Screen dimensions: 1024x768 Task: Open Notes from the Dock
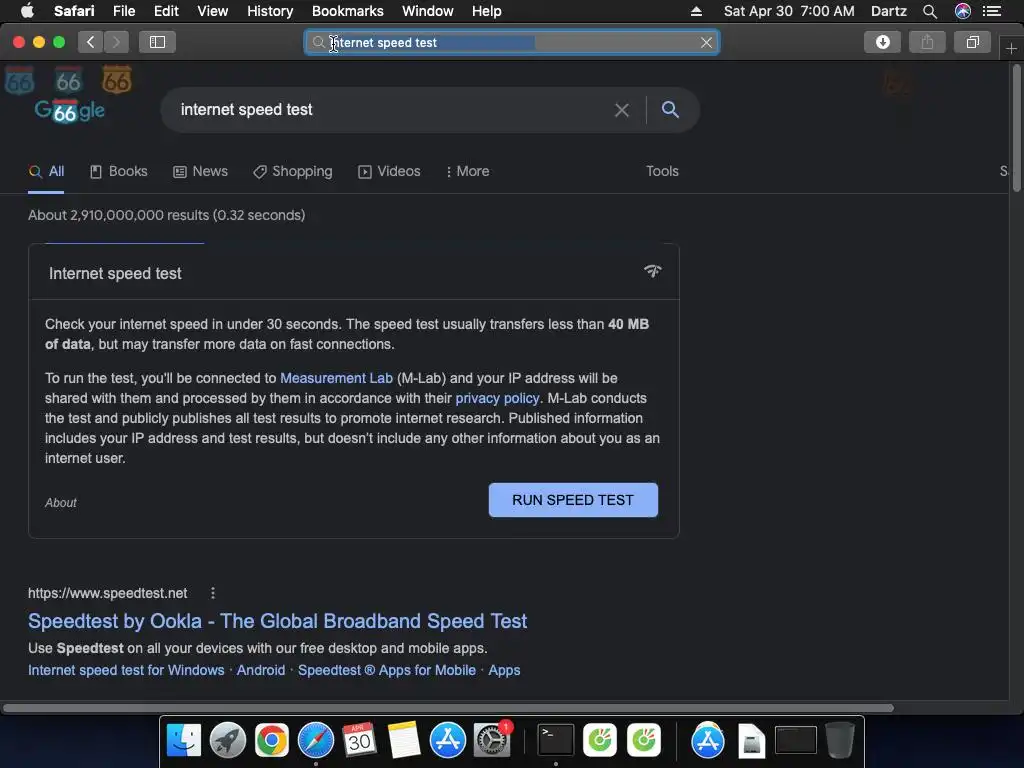404,741
